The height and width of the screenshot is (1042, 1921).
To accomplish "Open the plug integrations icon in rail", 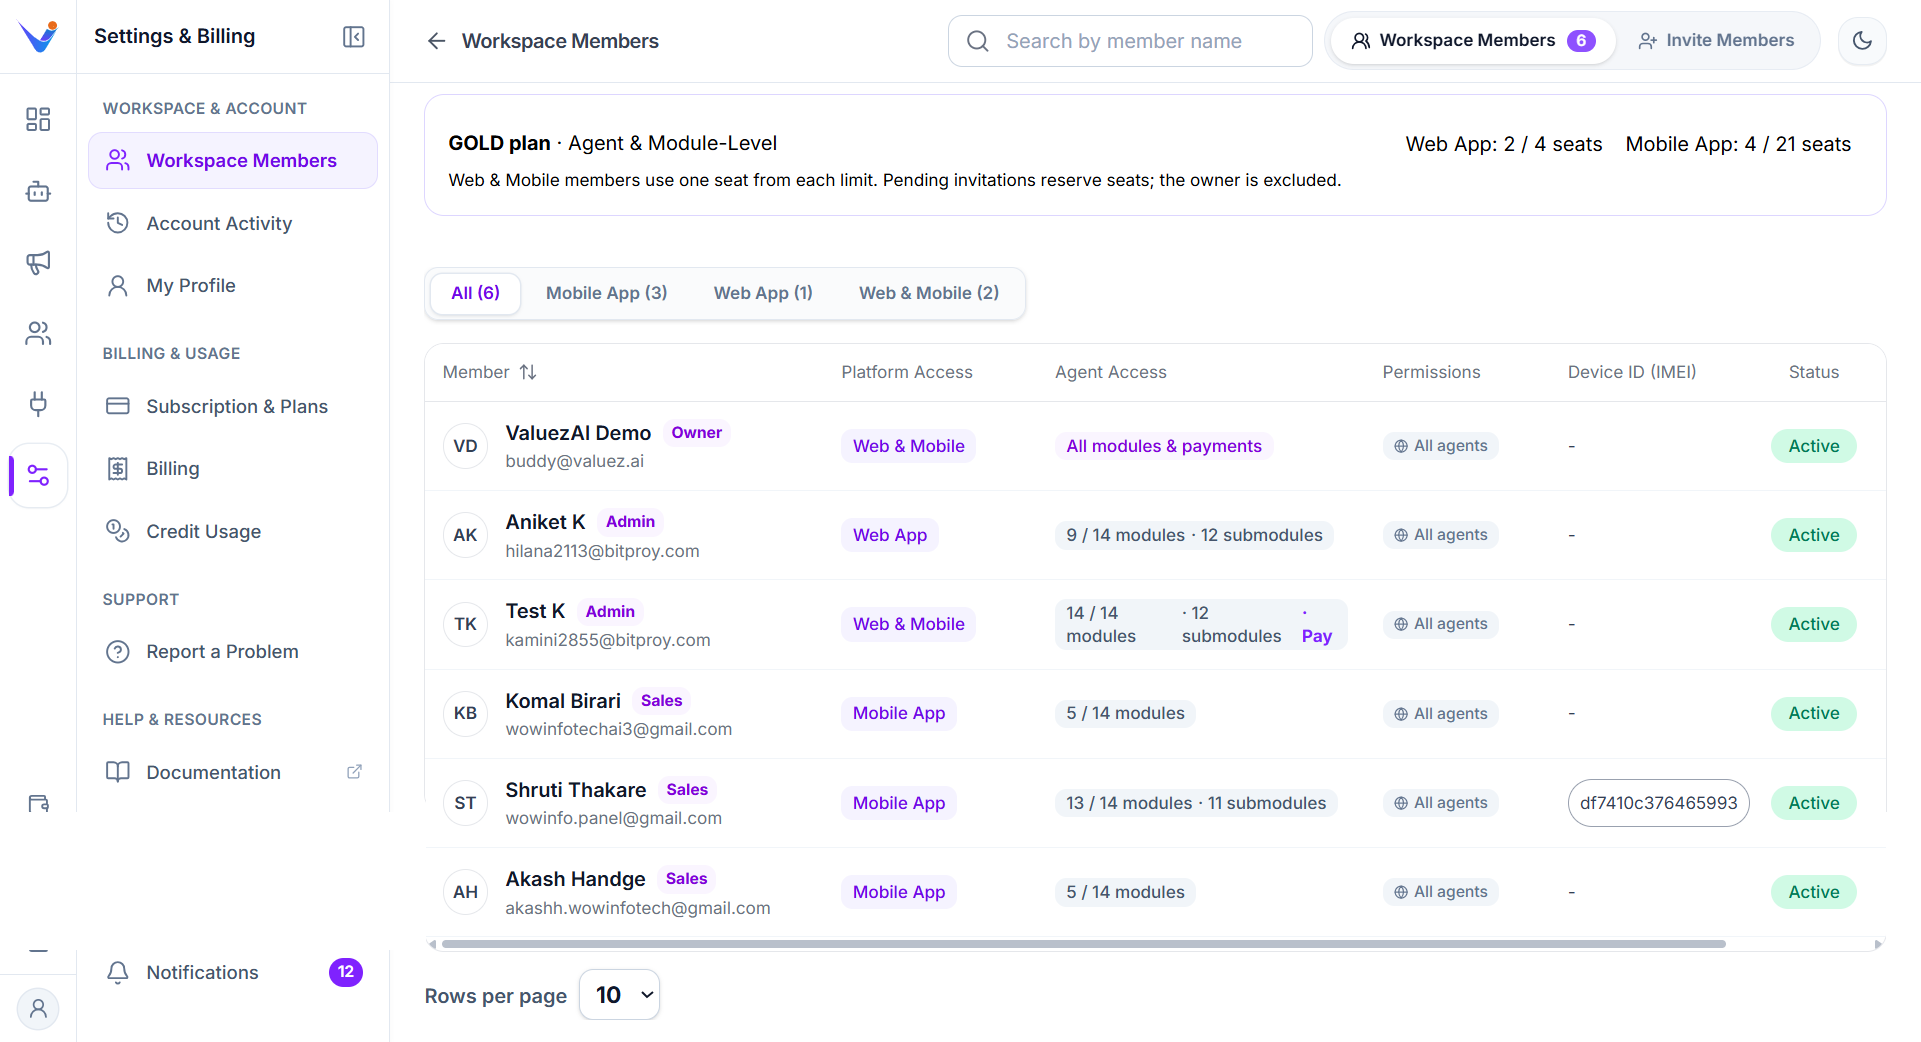I will [x=38, y=404].
